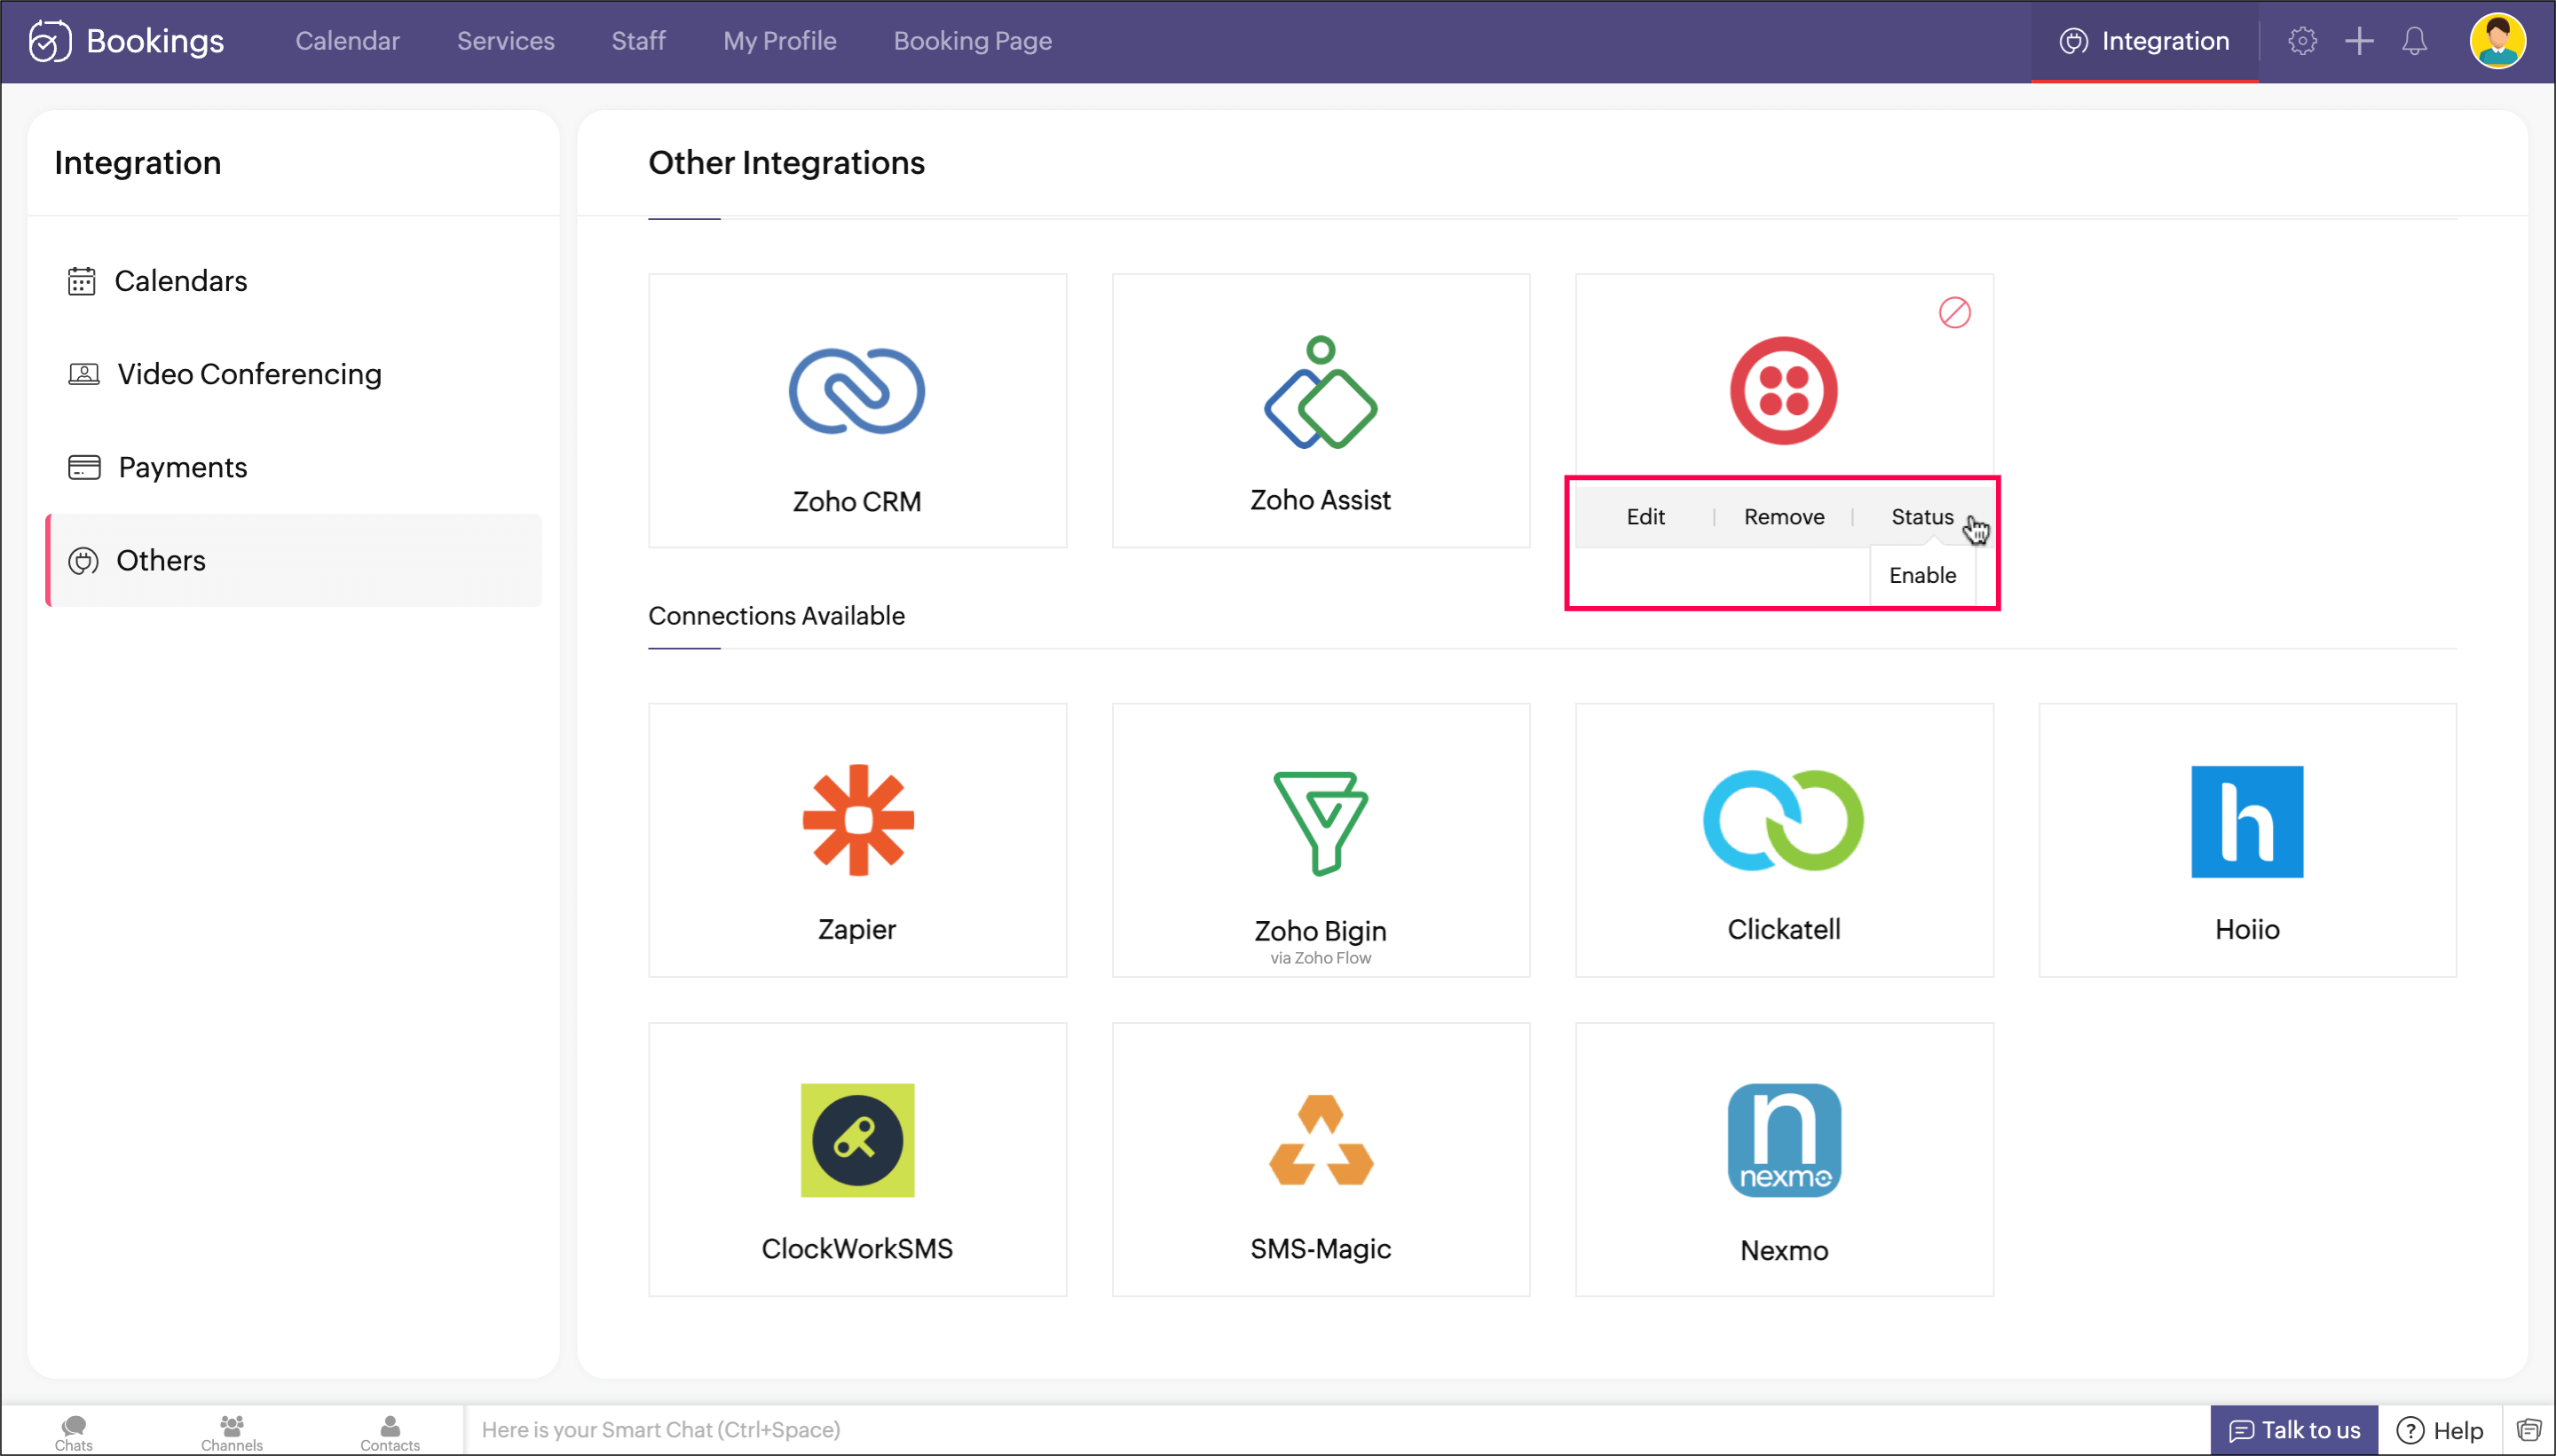Select the Zoho CRM logo
The image size is (2556, 1456).
coord(857,391)
